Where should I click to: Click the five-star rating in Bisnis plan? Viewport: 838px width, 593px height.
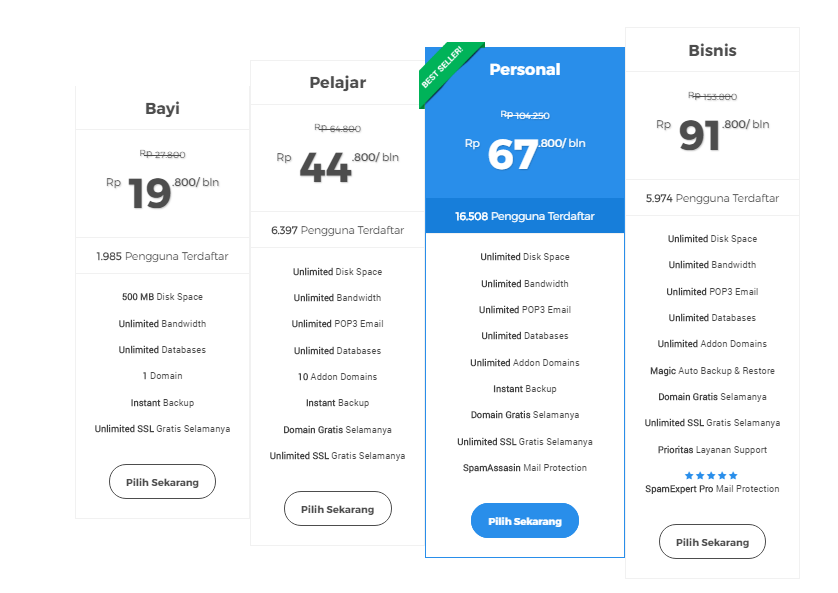click(712, 473)
